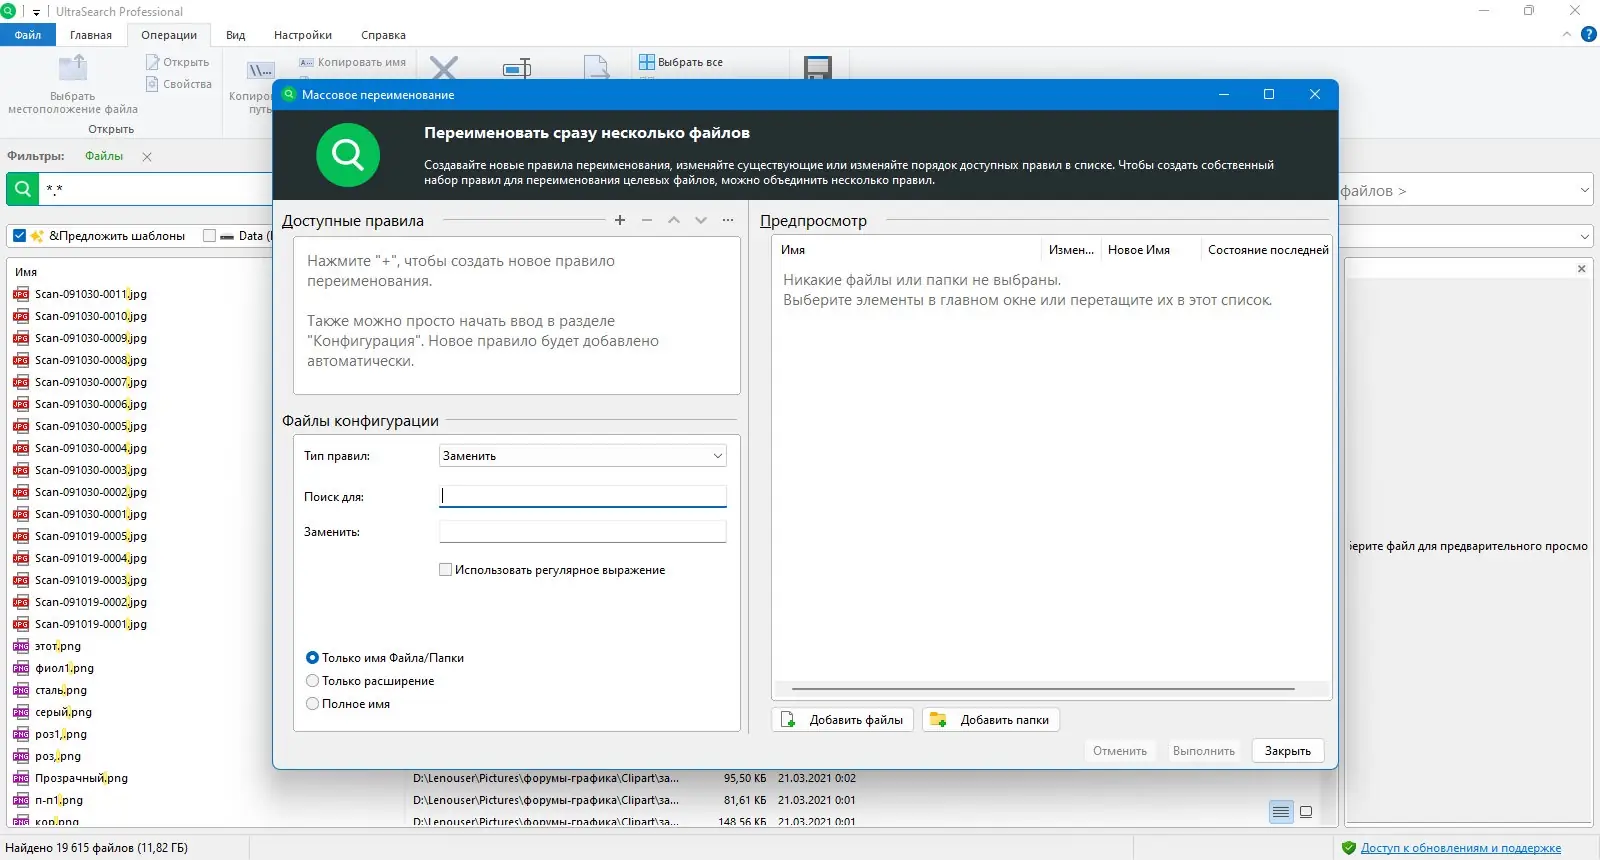
Task: Switch to the Справка ribbon tab
Action: pos(384,35)
